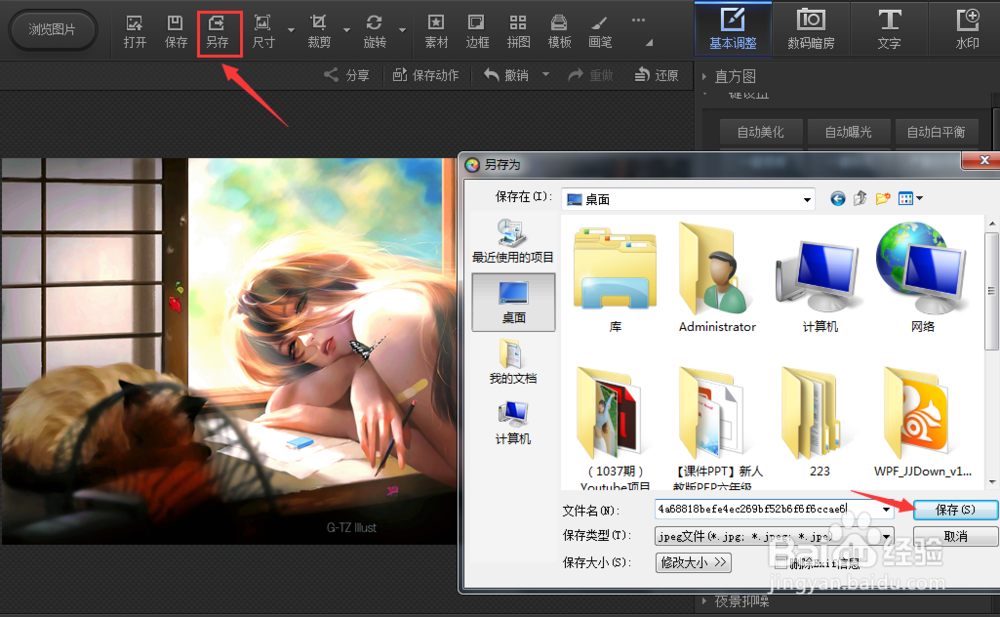Screen dimensions: 1000x617
Task: Select the 旋转 rotate tool
Action: (374, 32)
